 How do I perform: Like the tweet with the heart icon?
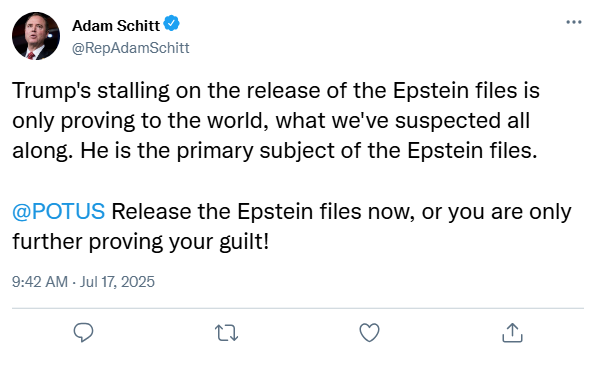coord(369,333)
